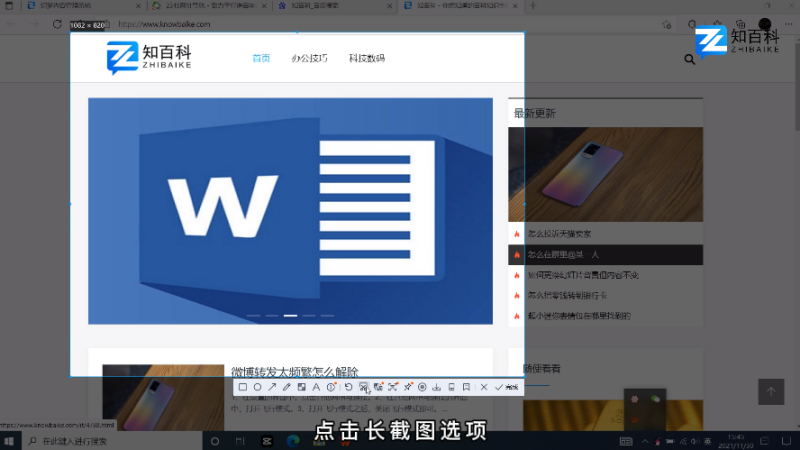Open article 如何更换幻灯片背景但内容不变

(583, 275)
